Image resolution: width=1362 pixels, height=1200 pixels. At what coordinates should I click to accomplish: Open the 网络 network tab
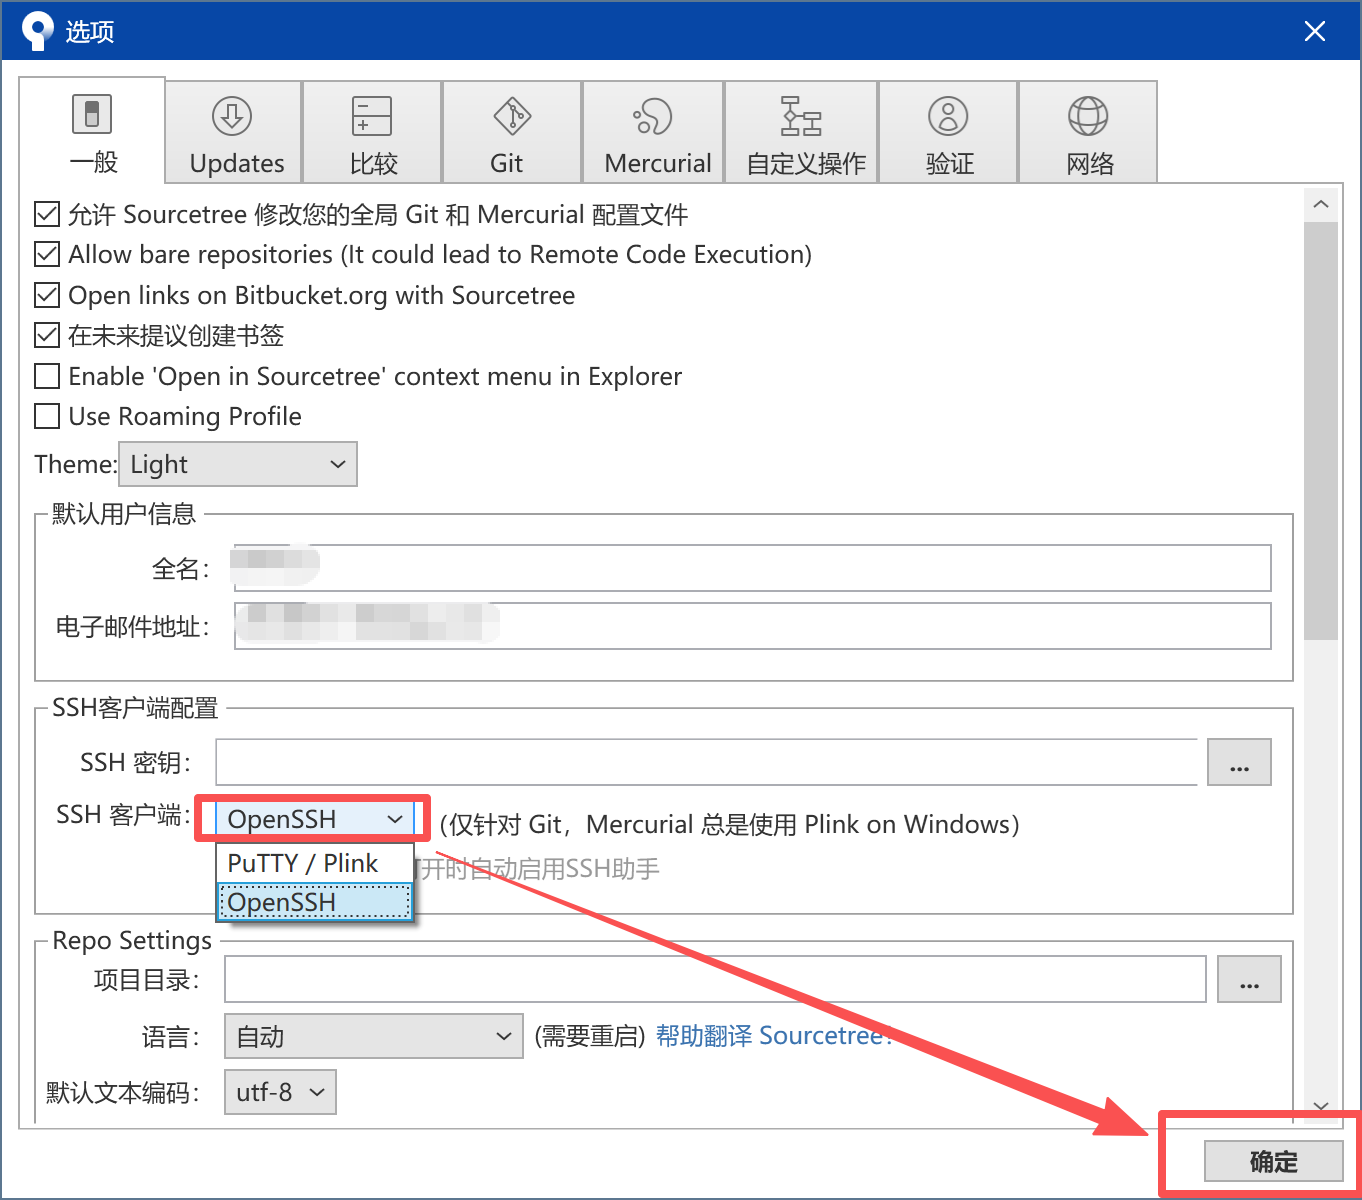(x=1088, y=132)
